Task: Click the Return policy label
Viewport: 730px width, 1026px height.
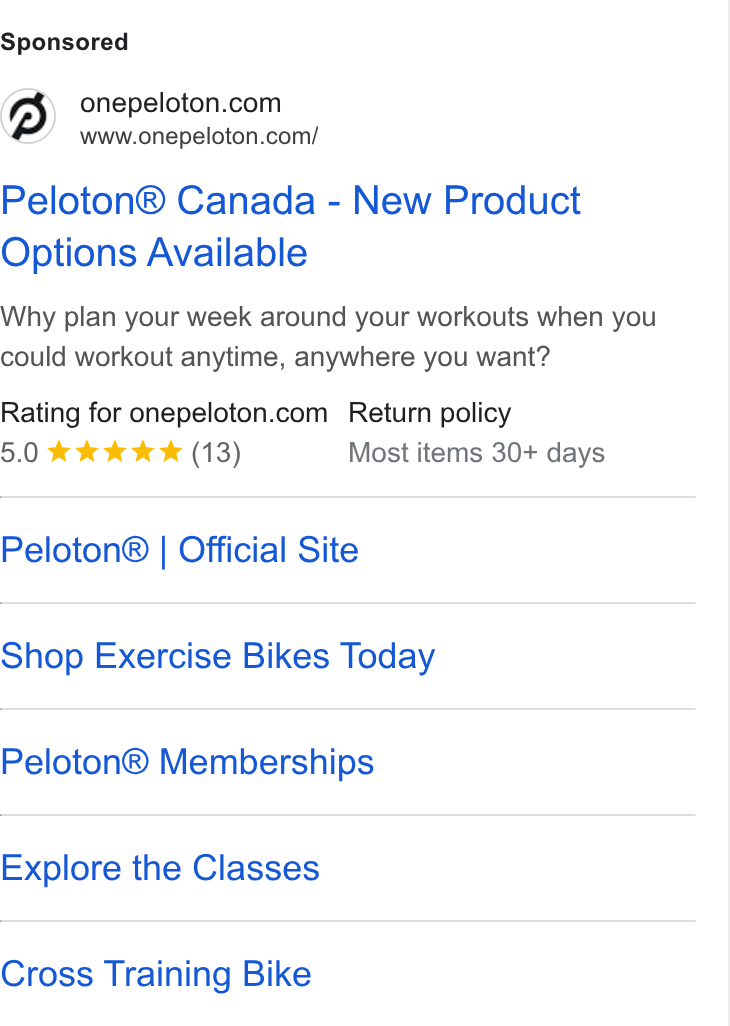Action: (x=430, y=413)
